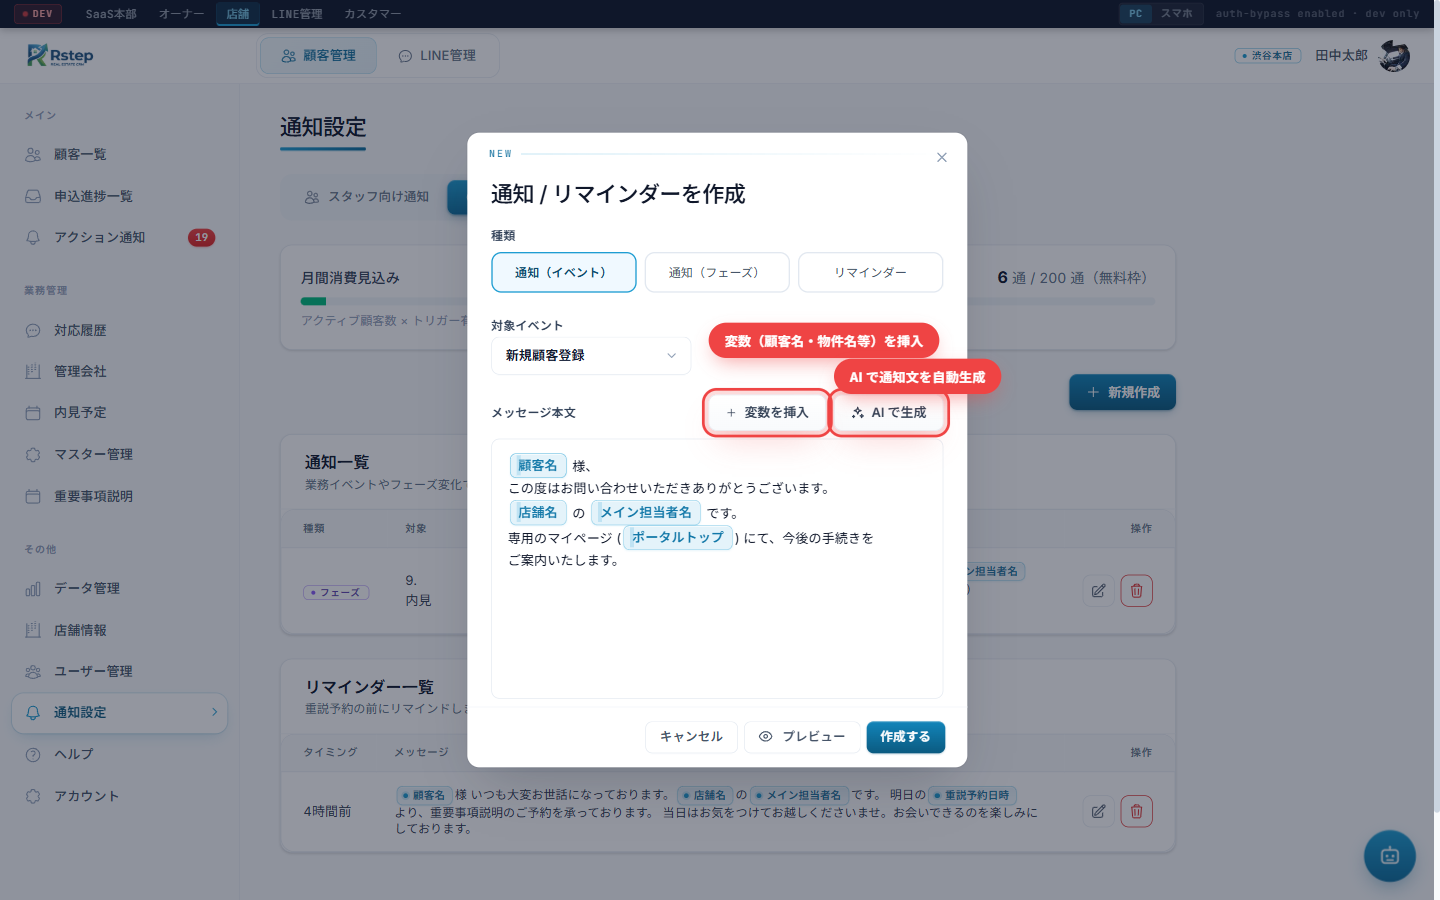Screen dimensions: 1440x900
Task: Select the リマインダー type option
Action: pos(870,272)
